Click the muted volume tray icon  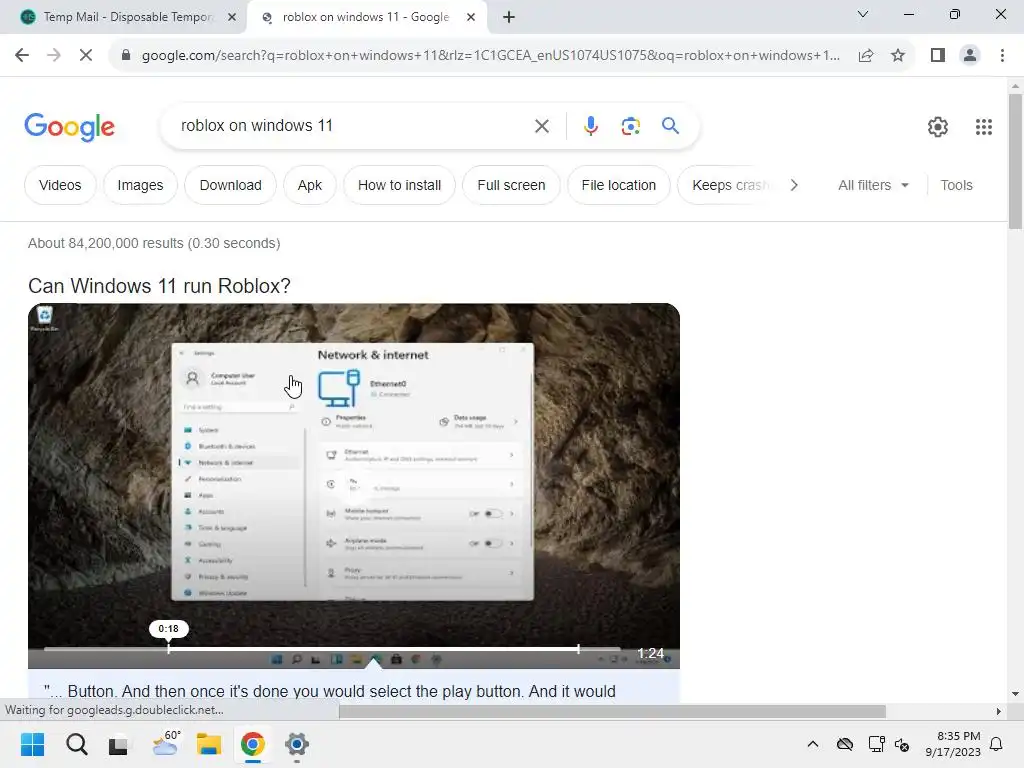[x=903, y=744]
